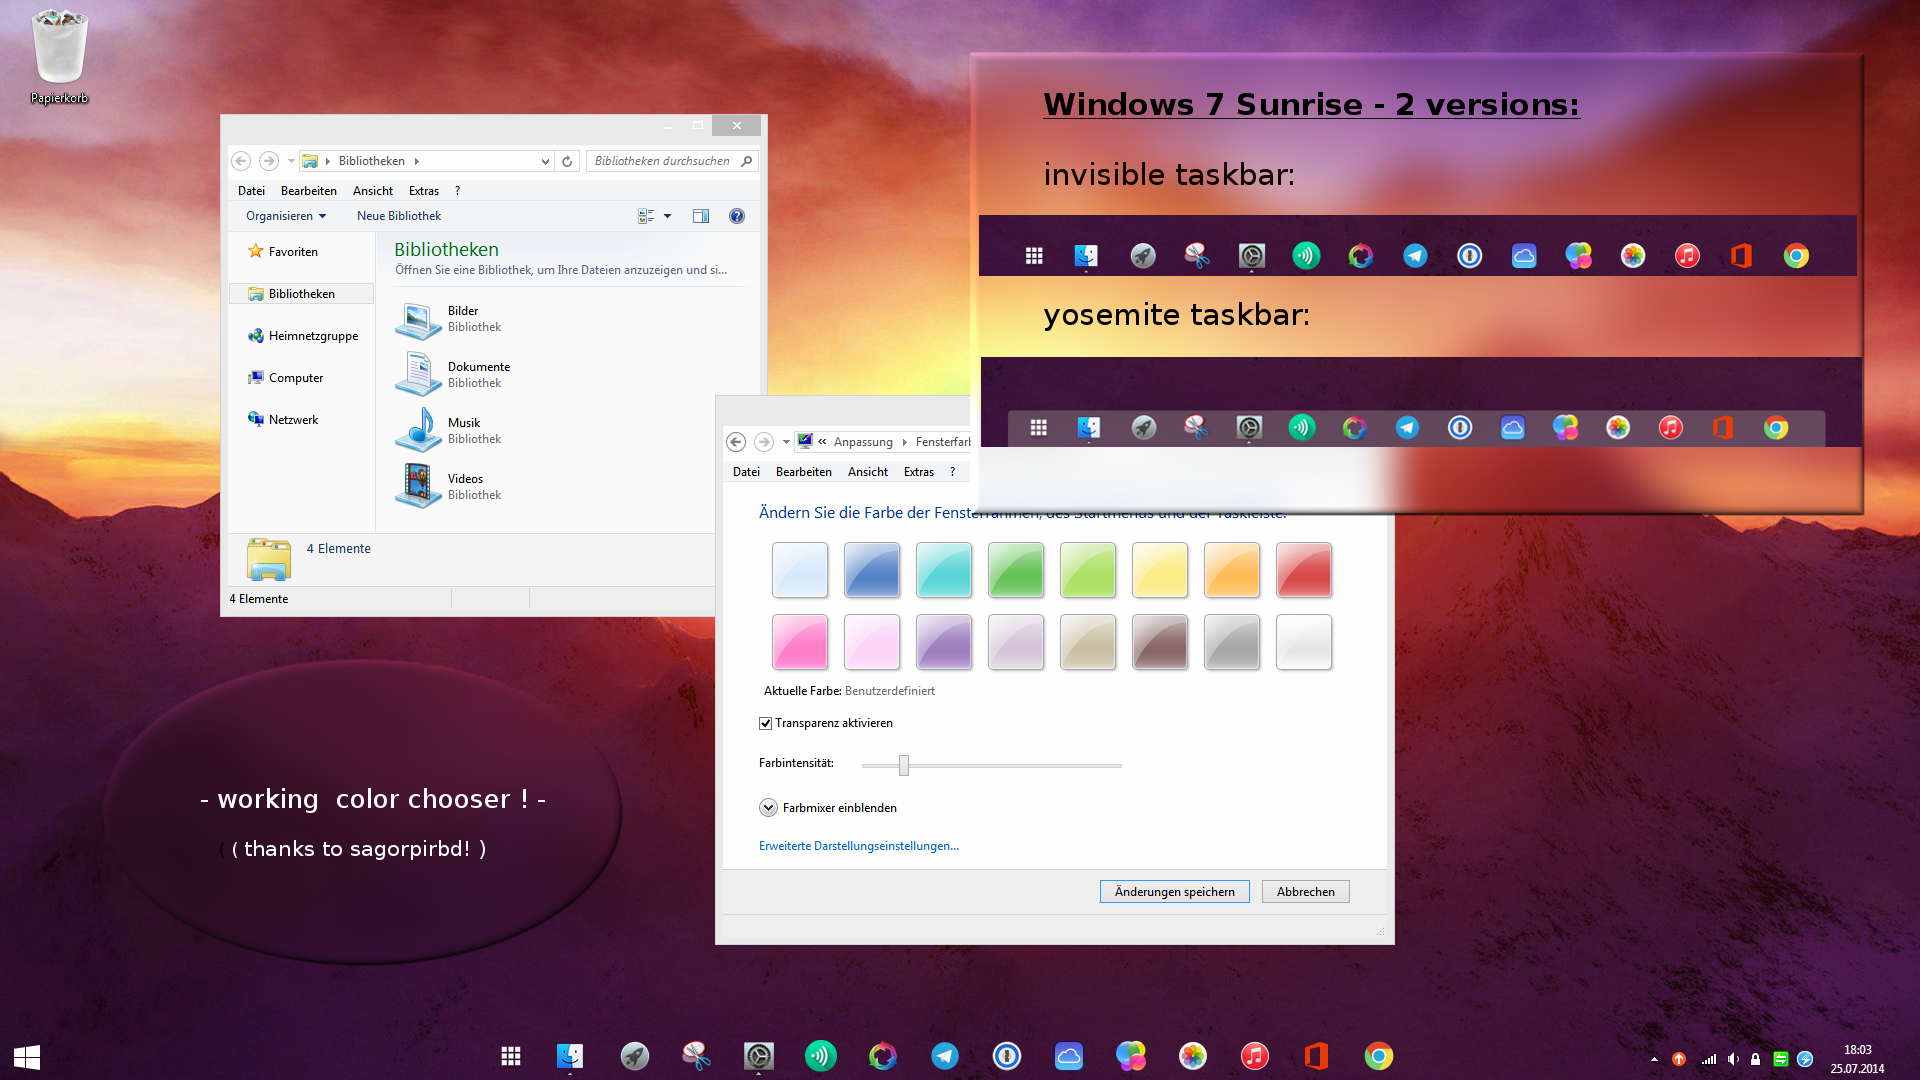Click the volume speaker icon in system tray
This screenshot has height=1080, width=1920.
1733,1059
